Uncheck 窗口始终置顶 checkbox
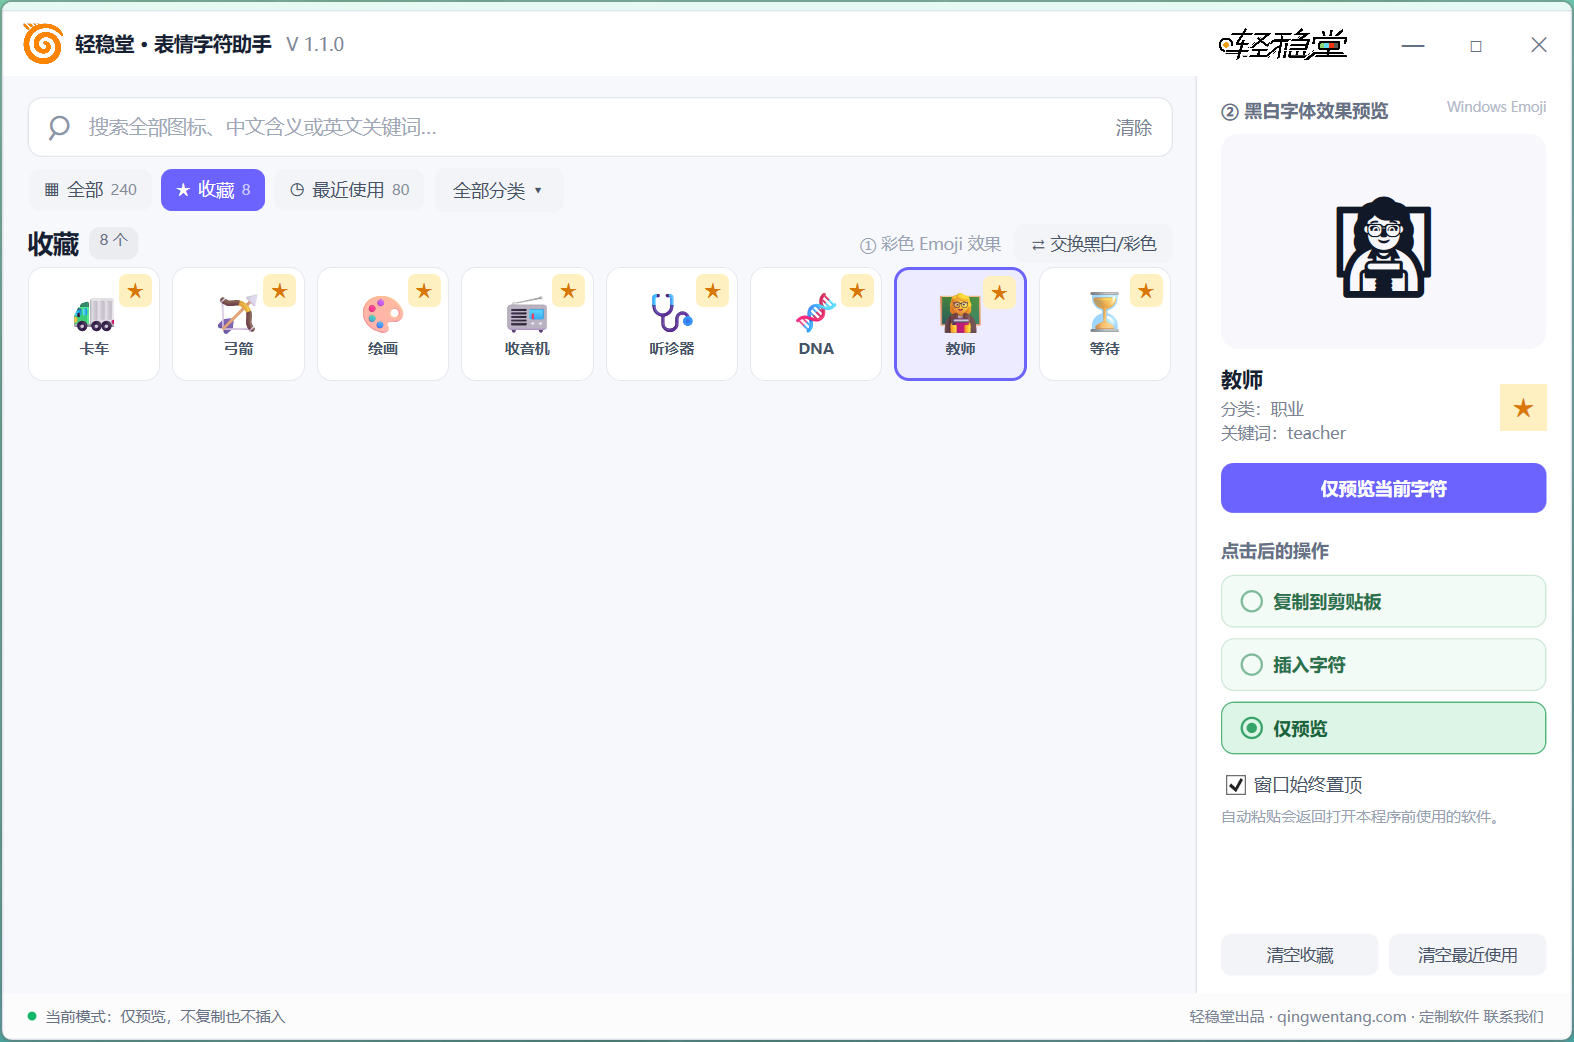Viewport: 1574px width, 1042px height. click(1236, 785)
